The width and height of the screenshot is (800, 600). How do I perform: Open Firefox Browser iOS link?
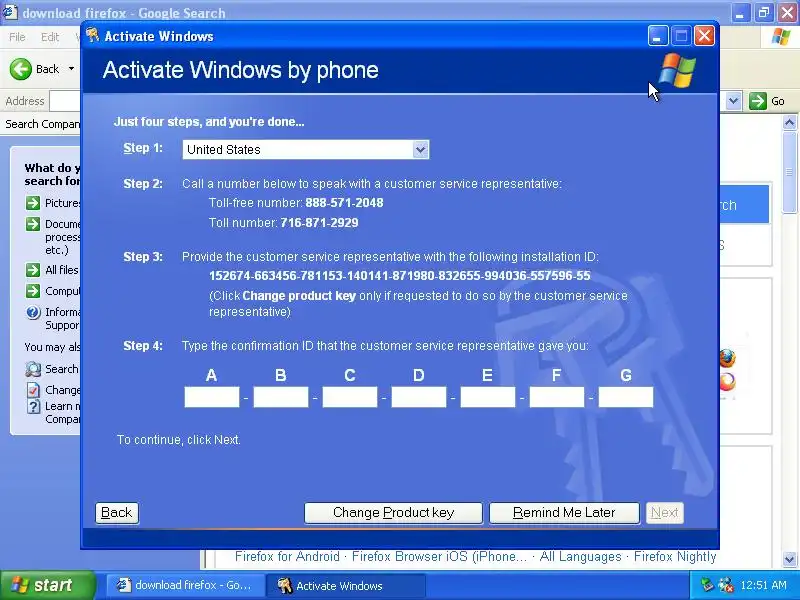pyautogui.click(x=439, y=557)
